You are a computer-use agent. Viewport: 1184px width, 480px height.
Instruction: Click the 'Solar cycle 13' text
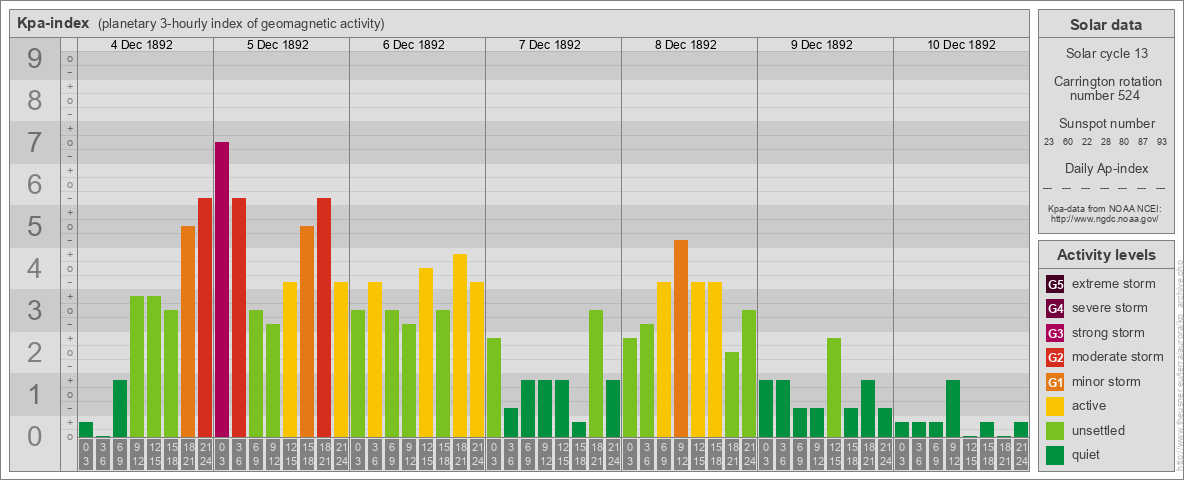coord(1106,54)
